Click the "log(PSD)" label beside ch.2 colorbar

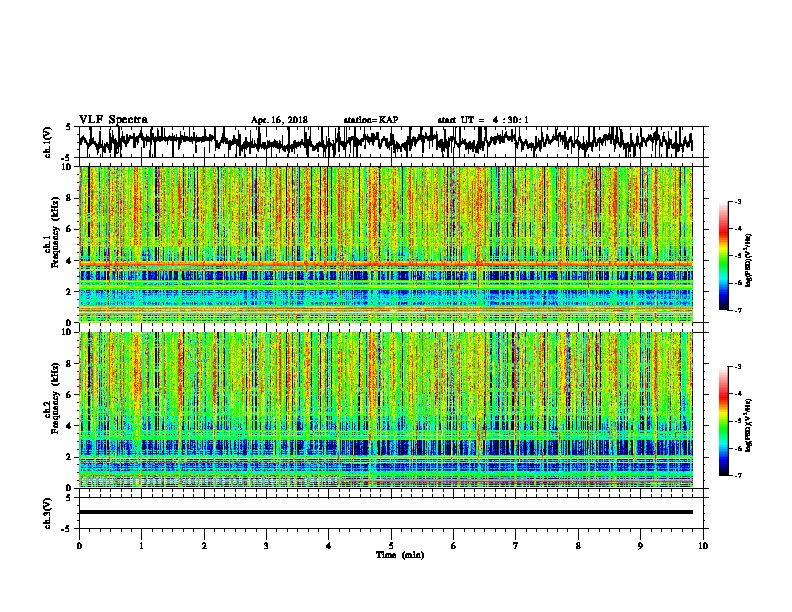748,426
